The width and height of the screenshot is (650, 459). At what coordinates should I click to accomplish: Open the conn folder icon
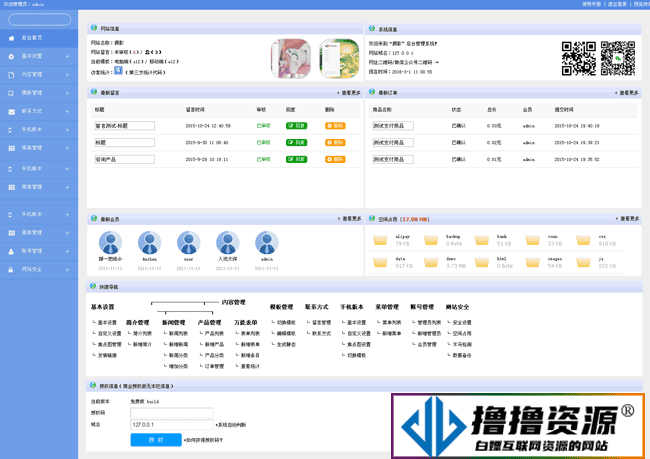[x=533, y=240]
